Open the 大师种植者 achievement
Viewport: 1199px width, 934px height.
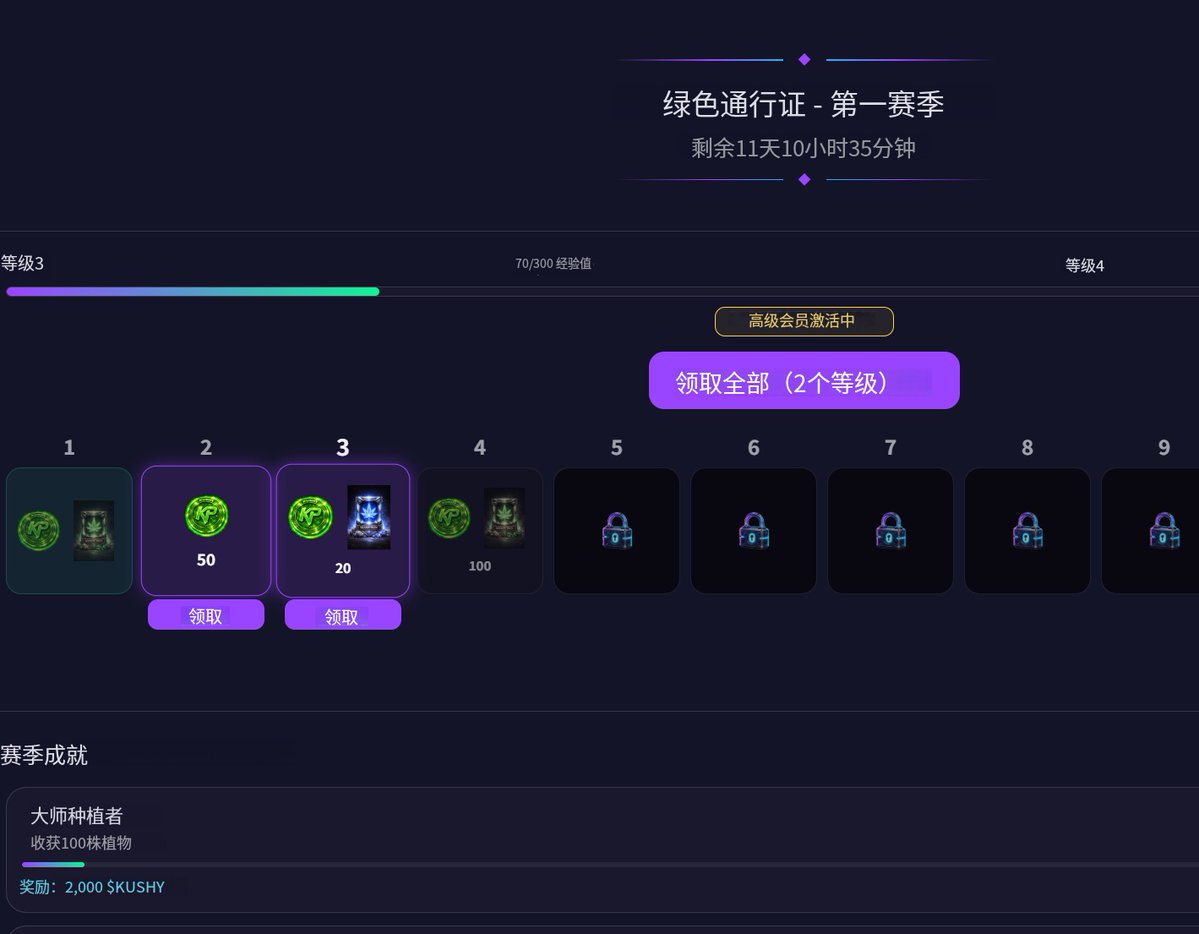603,850
